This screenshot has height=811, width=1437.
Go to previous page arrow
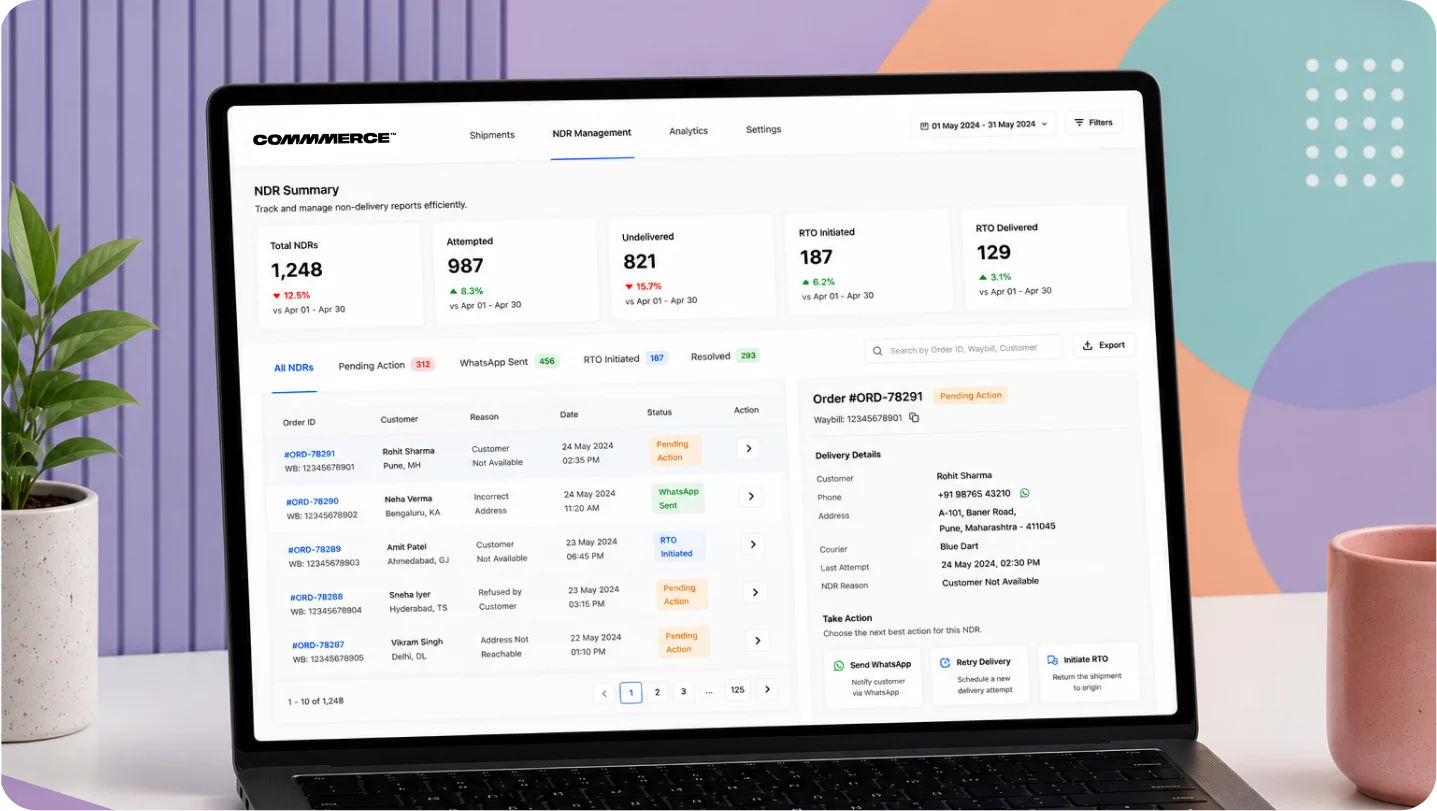pyautogui.click(x=604, y=693)
